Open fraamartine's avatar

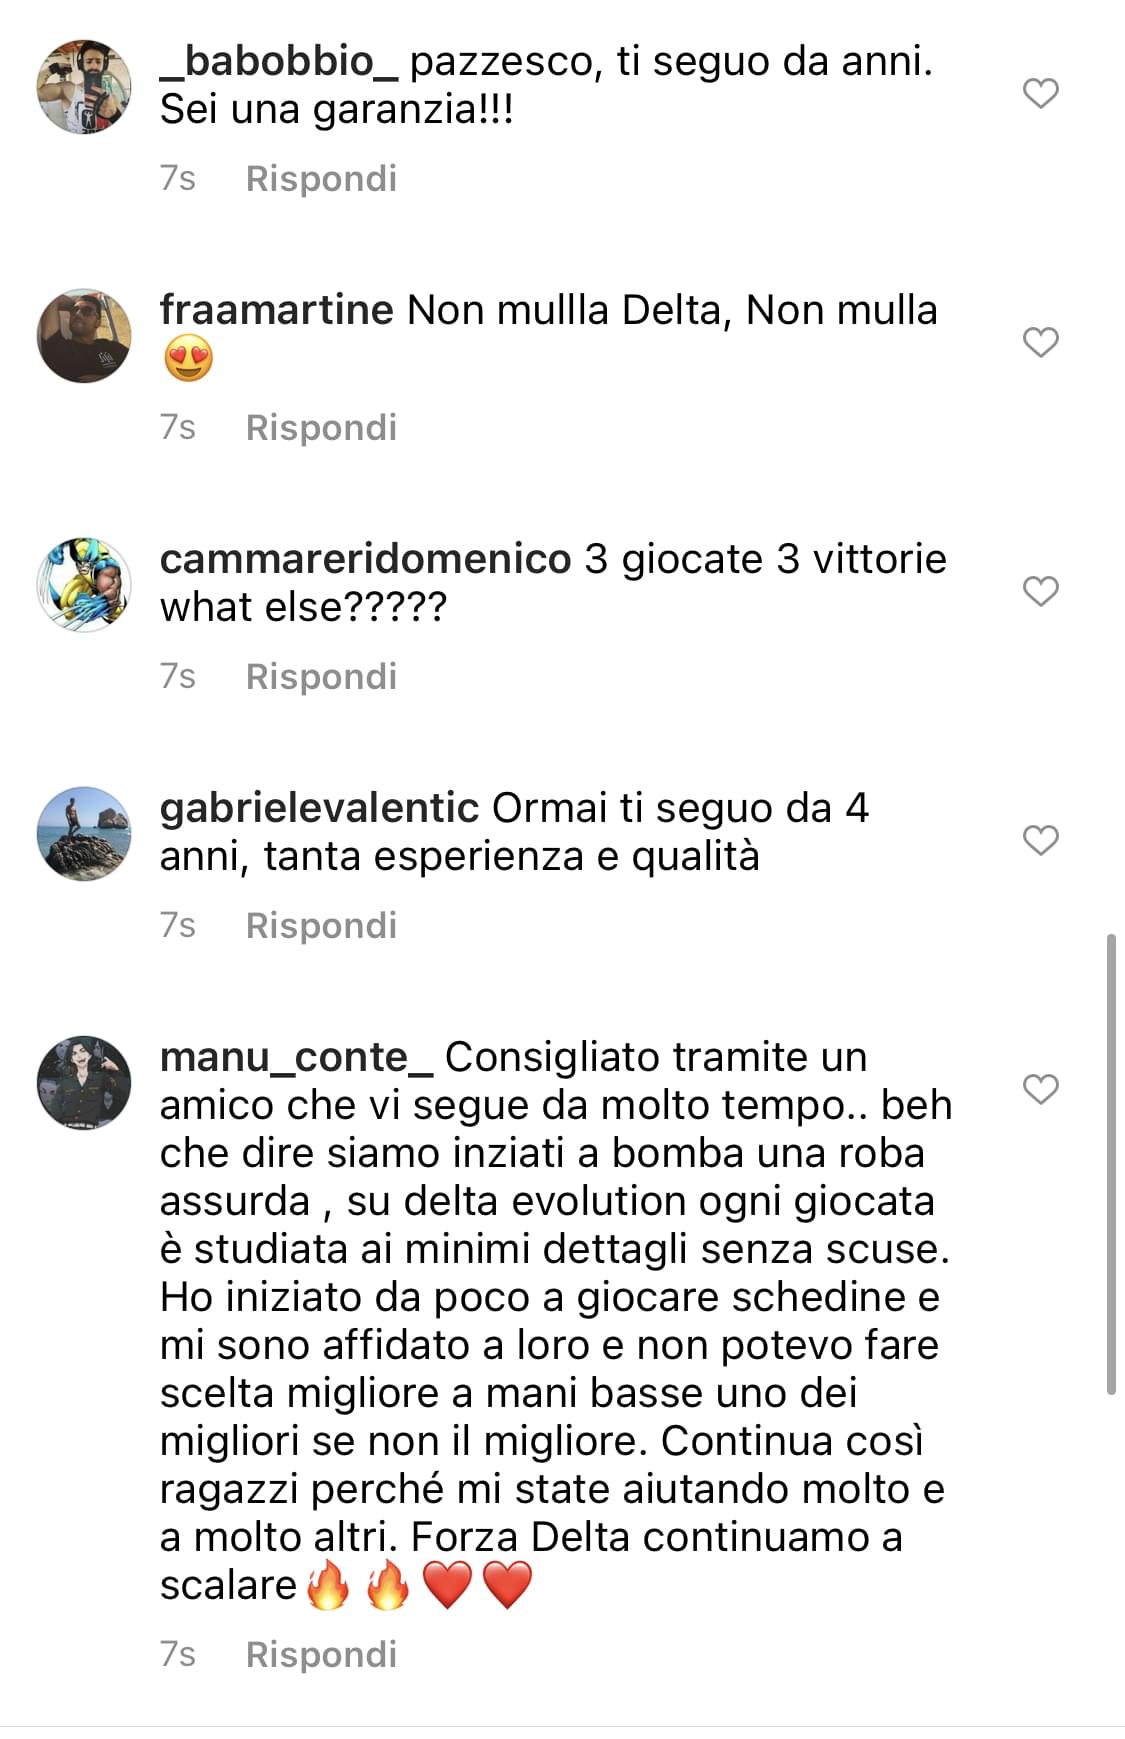[84, 336]
